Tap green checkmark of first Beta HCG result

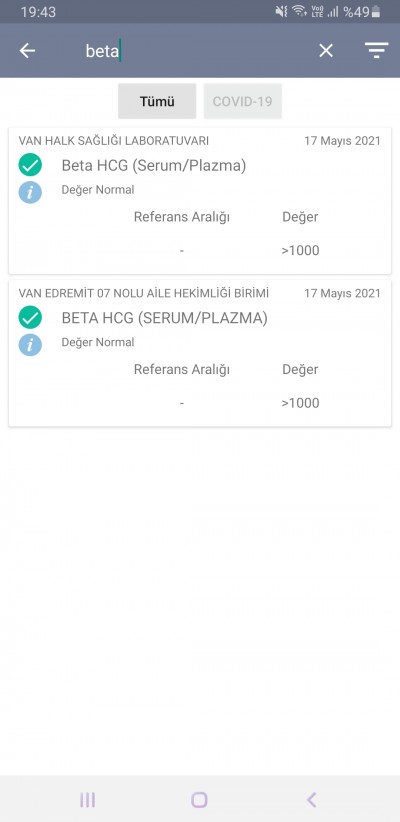click(30, 165)
